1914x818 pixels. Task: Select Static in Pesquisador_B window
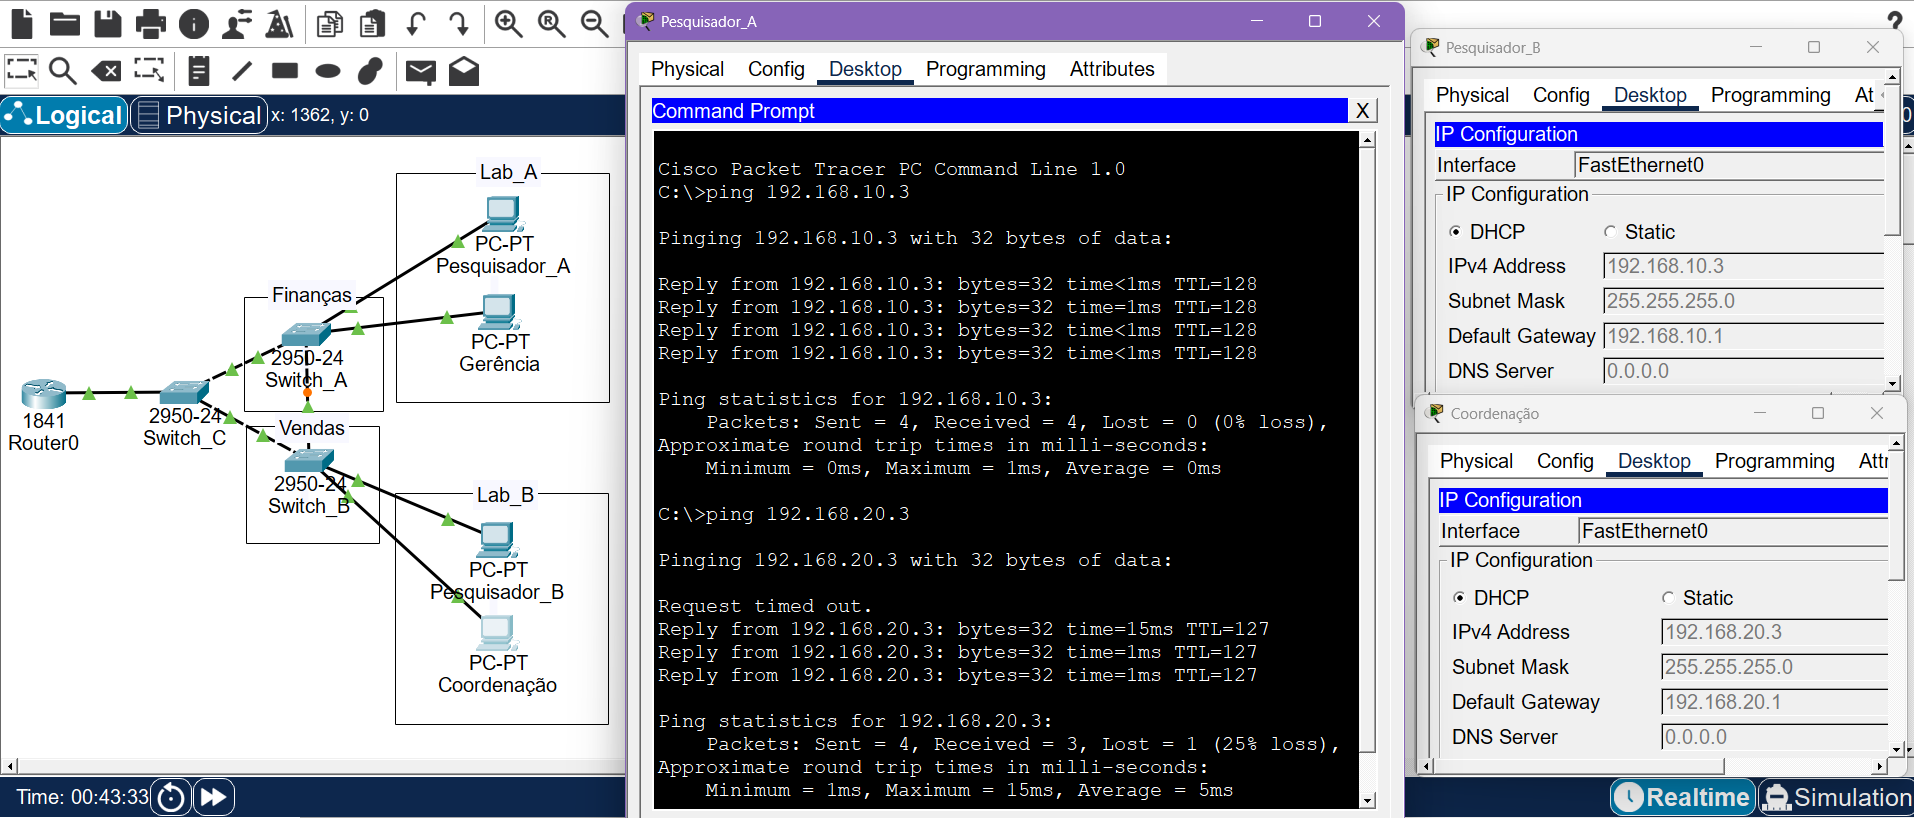pos(1610,232)
